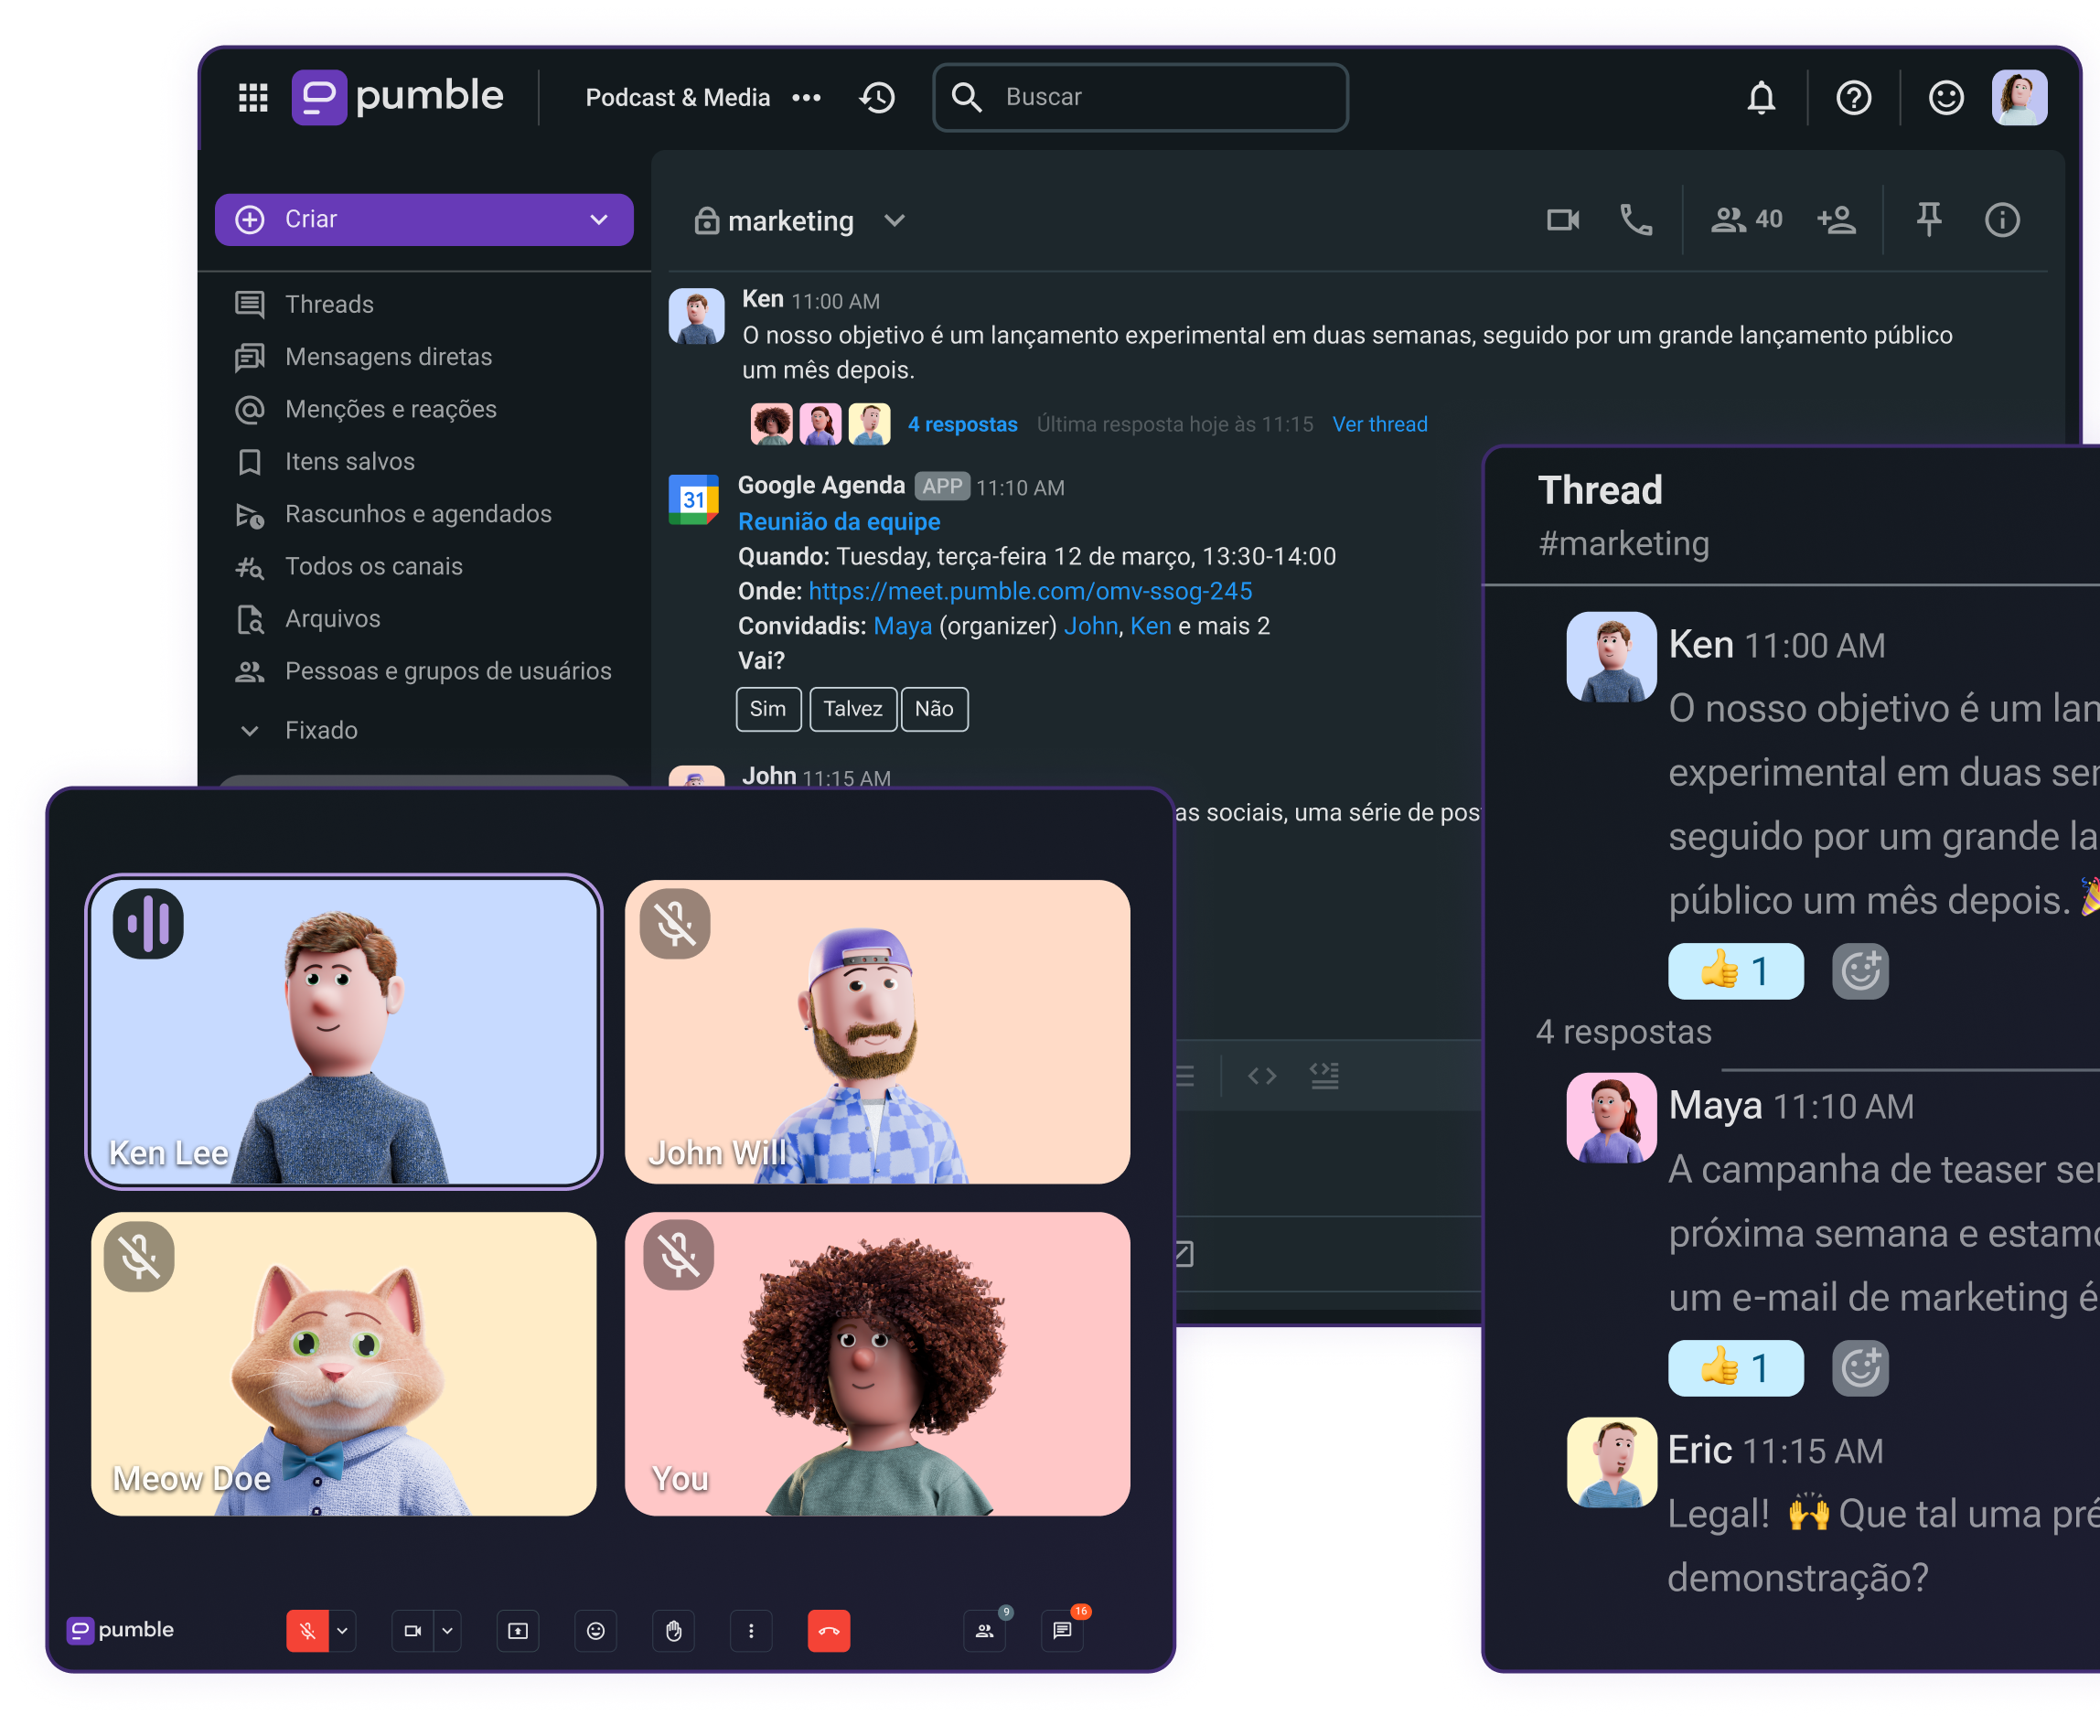
Task: Hang up the call with red button
Action: tap(829, 1631)
